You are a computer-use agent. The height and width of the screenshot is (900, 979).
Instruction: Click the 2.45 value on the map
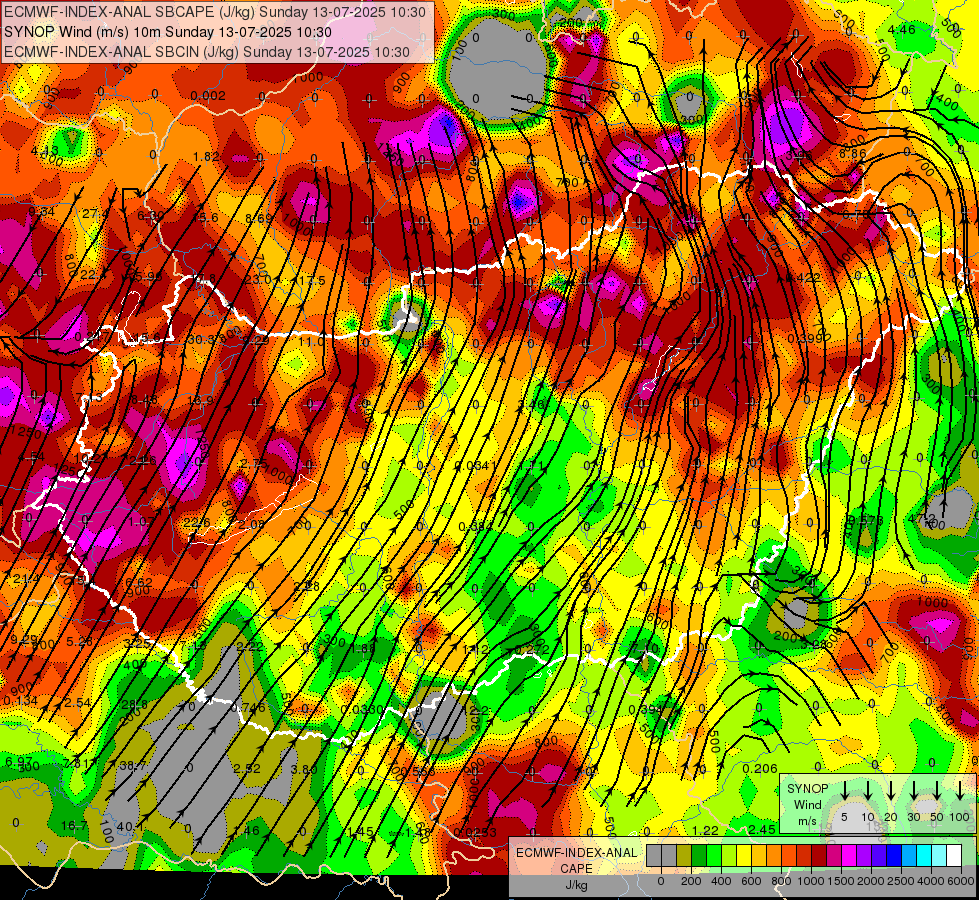[762, 829]
